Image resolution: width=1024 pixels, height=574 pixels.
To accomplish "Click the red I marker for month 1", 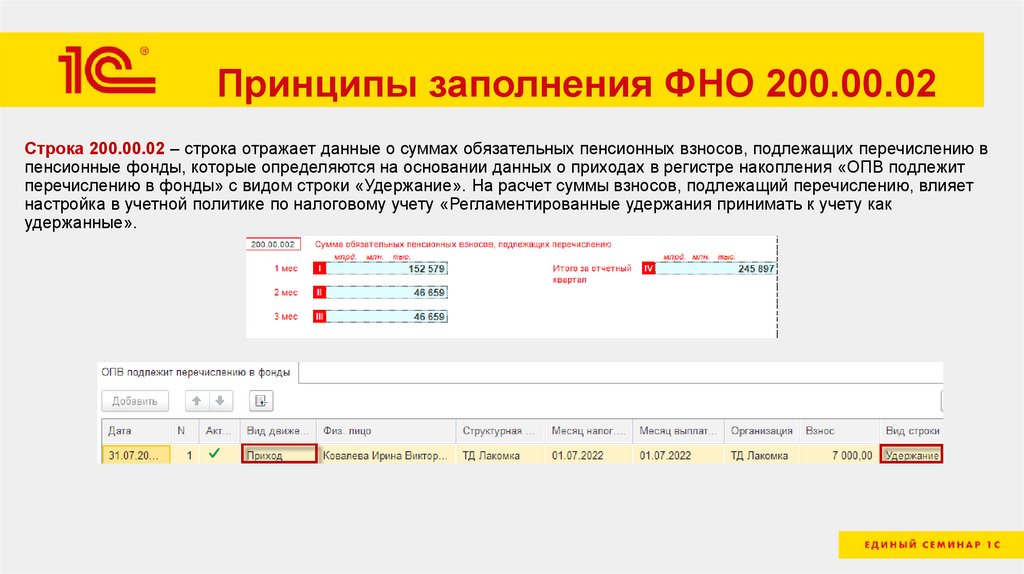I will [x=320, y=269].
